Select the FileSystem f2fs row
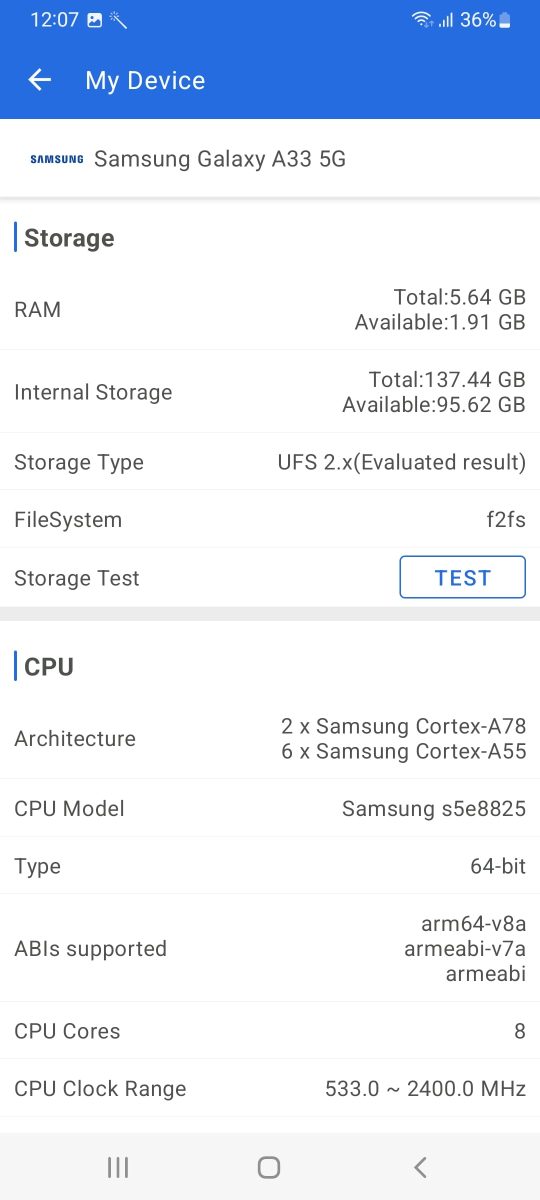The height and width of the screenshot is (1200, 540). point(270,520)
